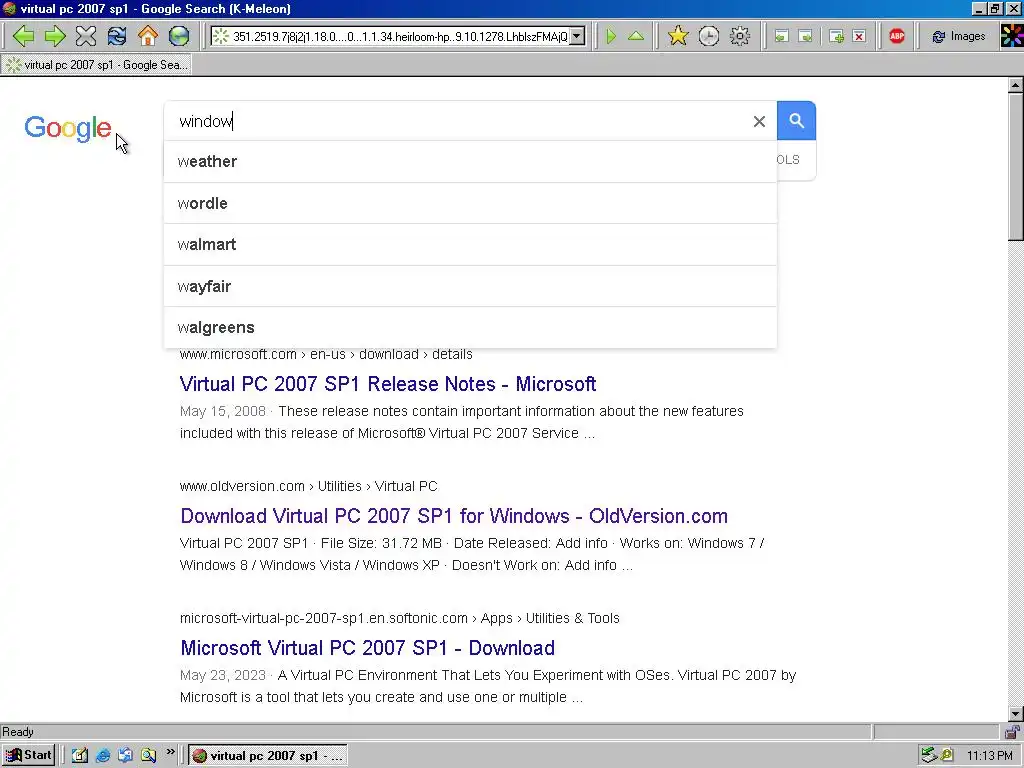Open preferences using the gear icon
Viewport: 1024px width, 768px height.
coord(739,36)
